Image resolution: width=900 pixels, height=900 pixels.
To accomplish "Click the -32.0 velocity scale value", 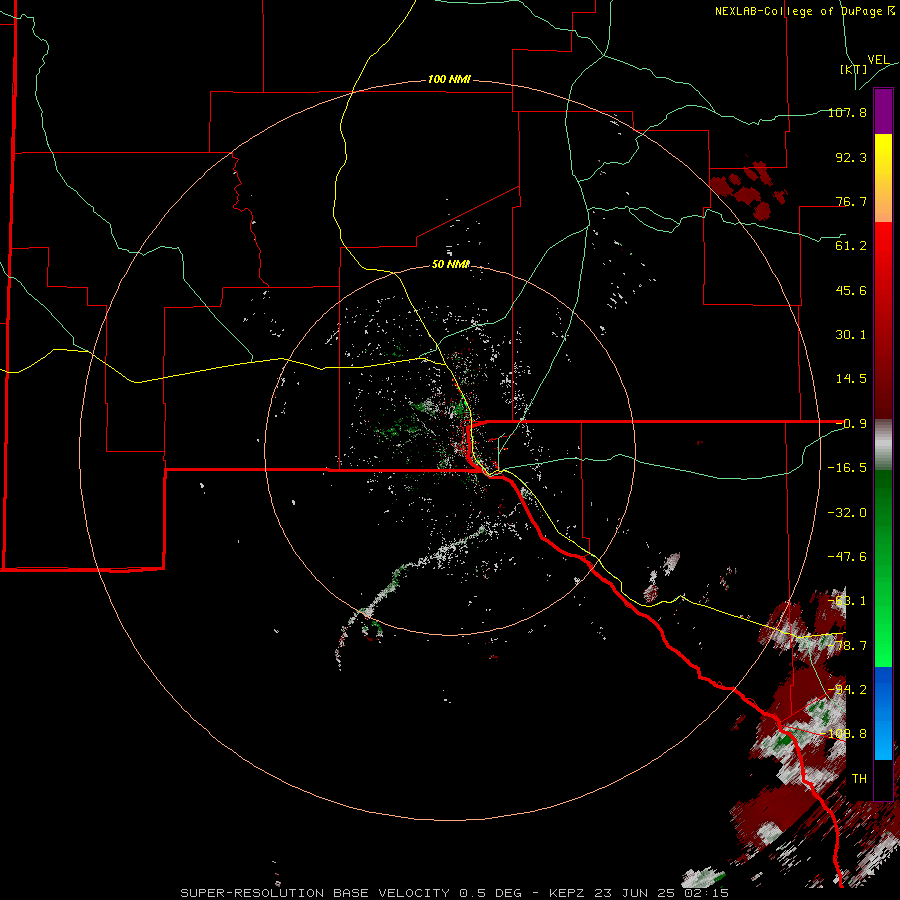I will click(x=847, y=513).
